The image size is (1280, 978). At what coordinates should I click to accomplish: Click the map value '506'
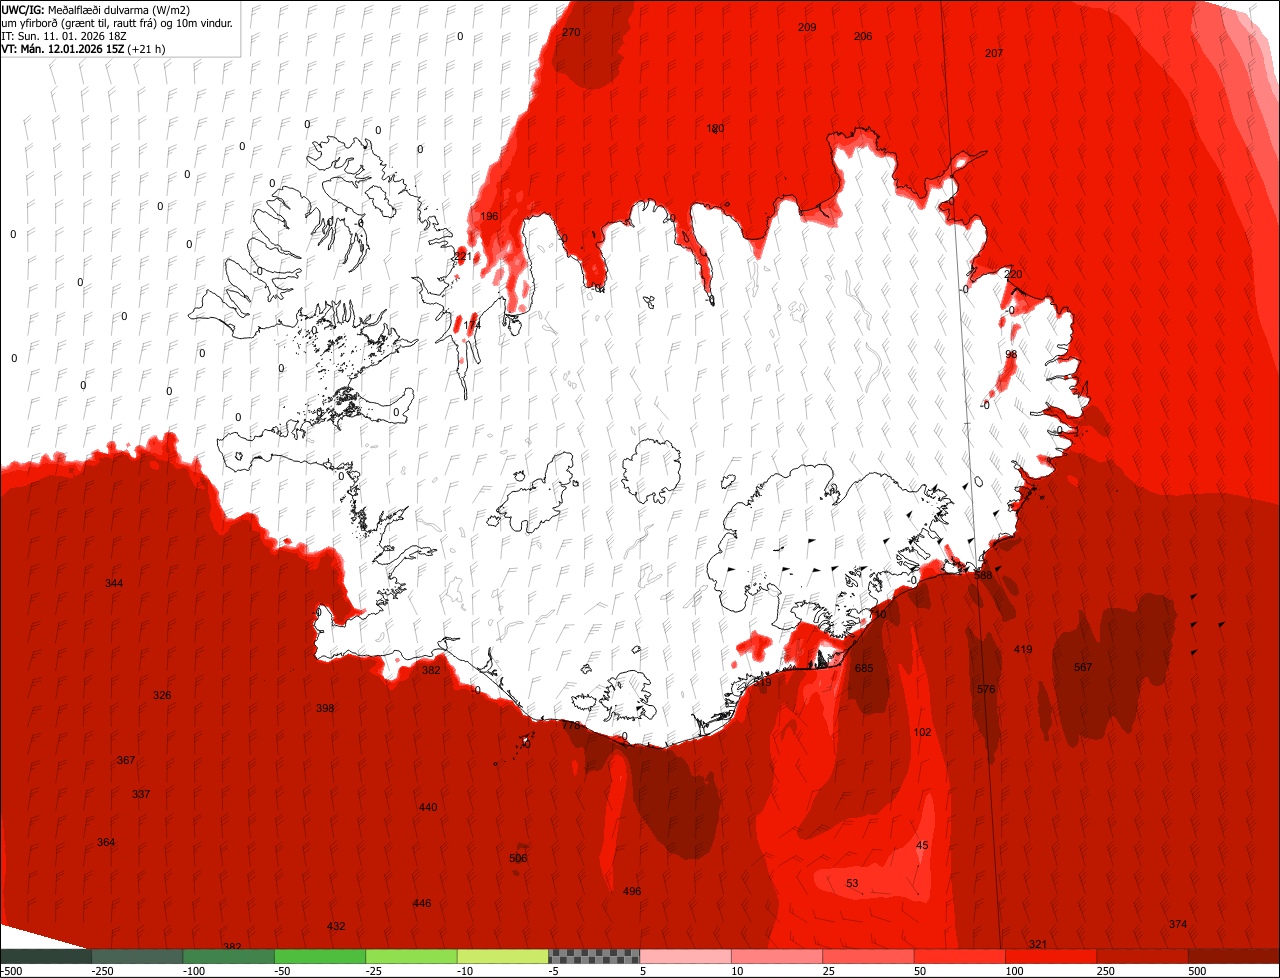[x=518, y=858]
